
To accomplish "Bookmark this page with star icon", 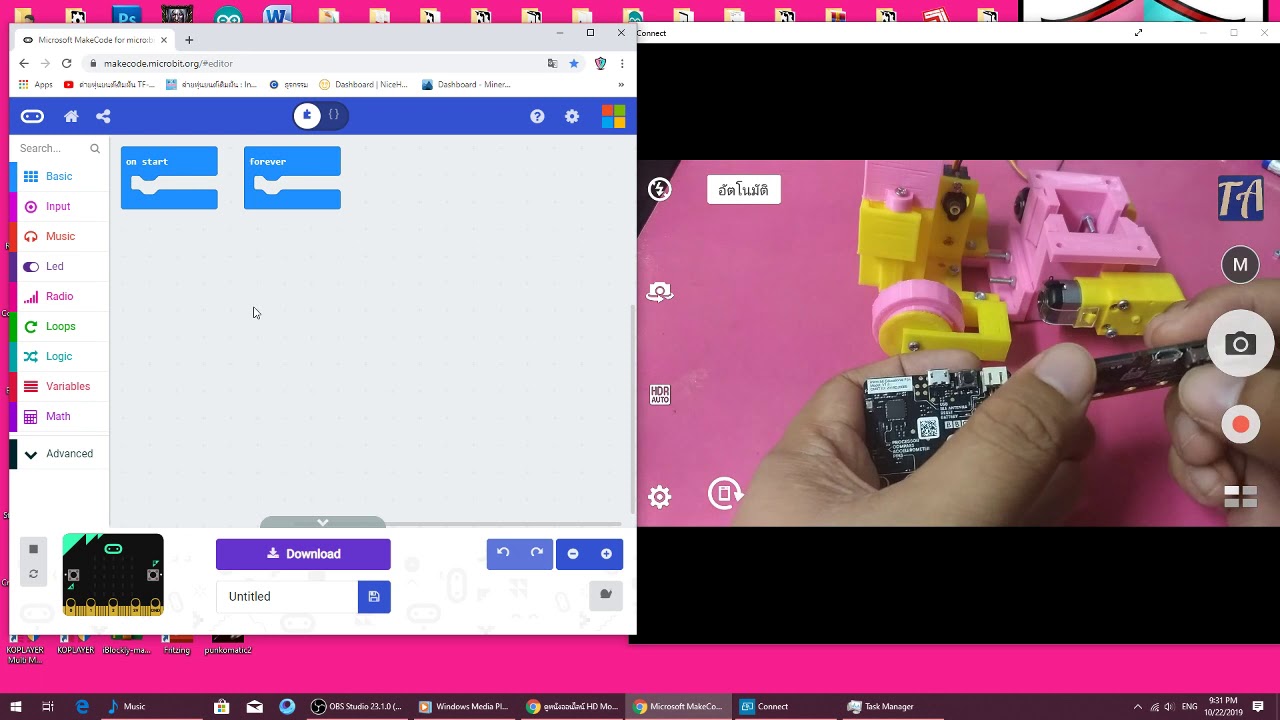I will (x=574, y=63).
